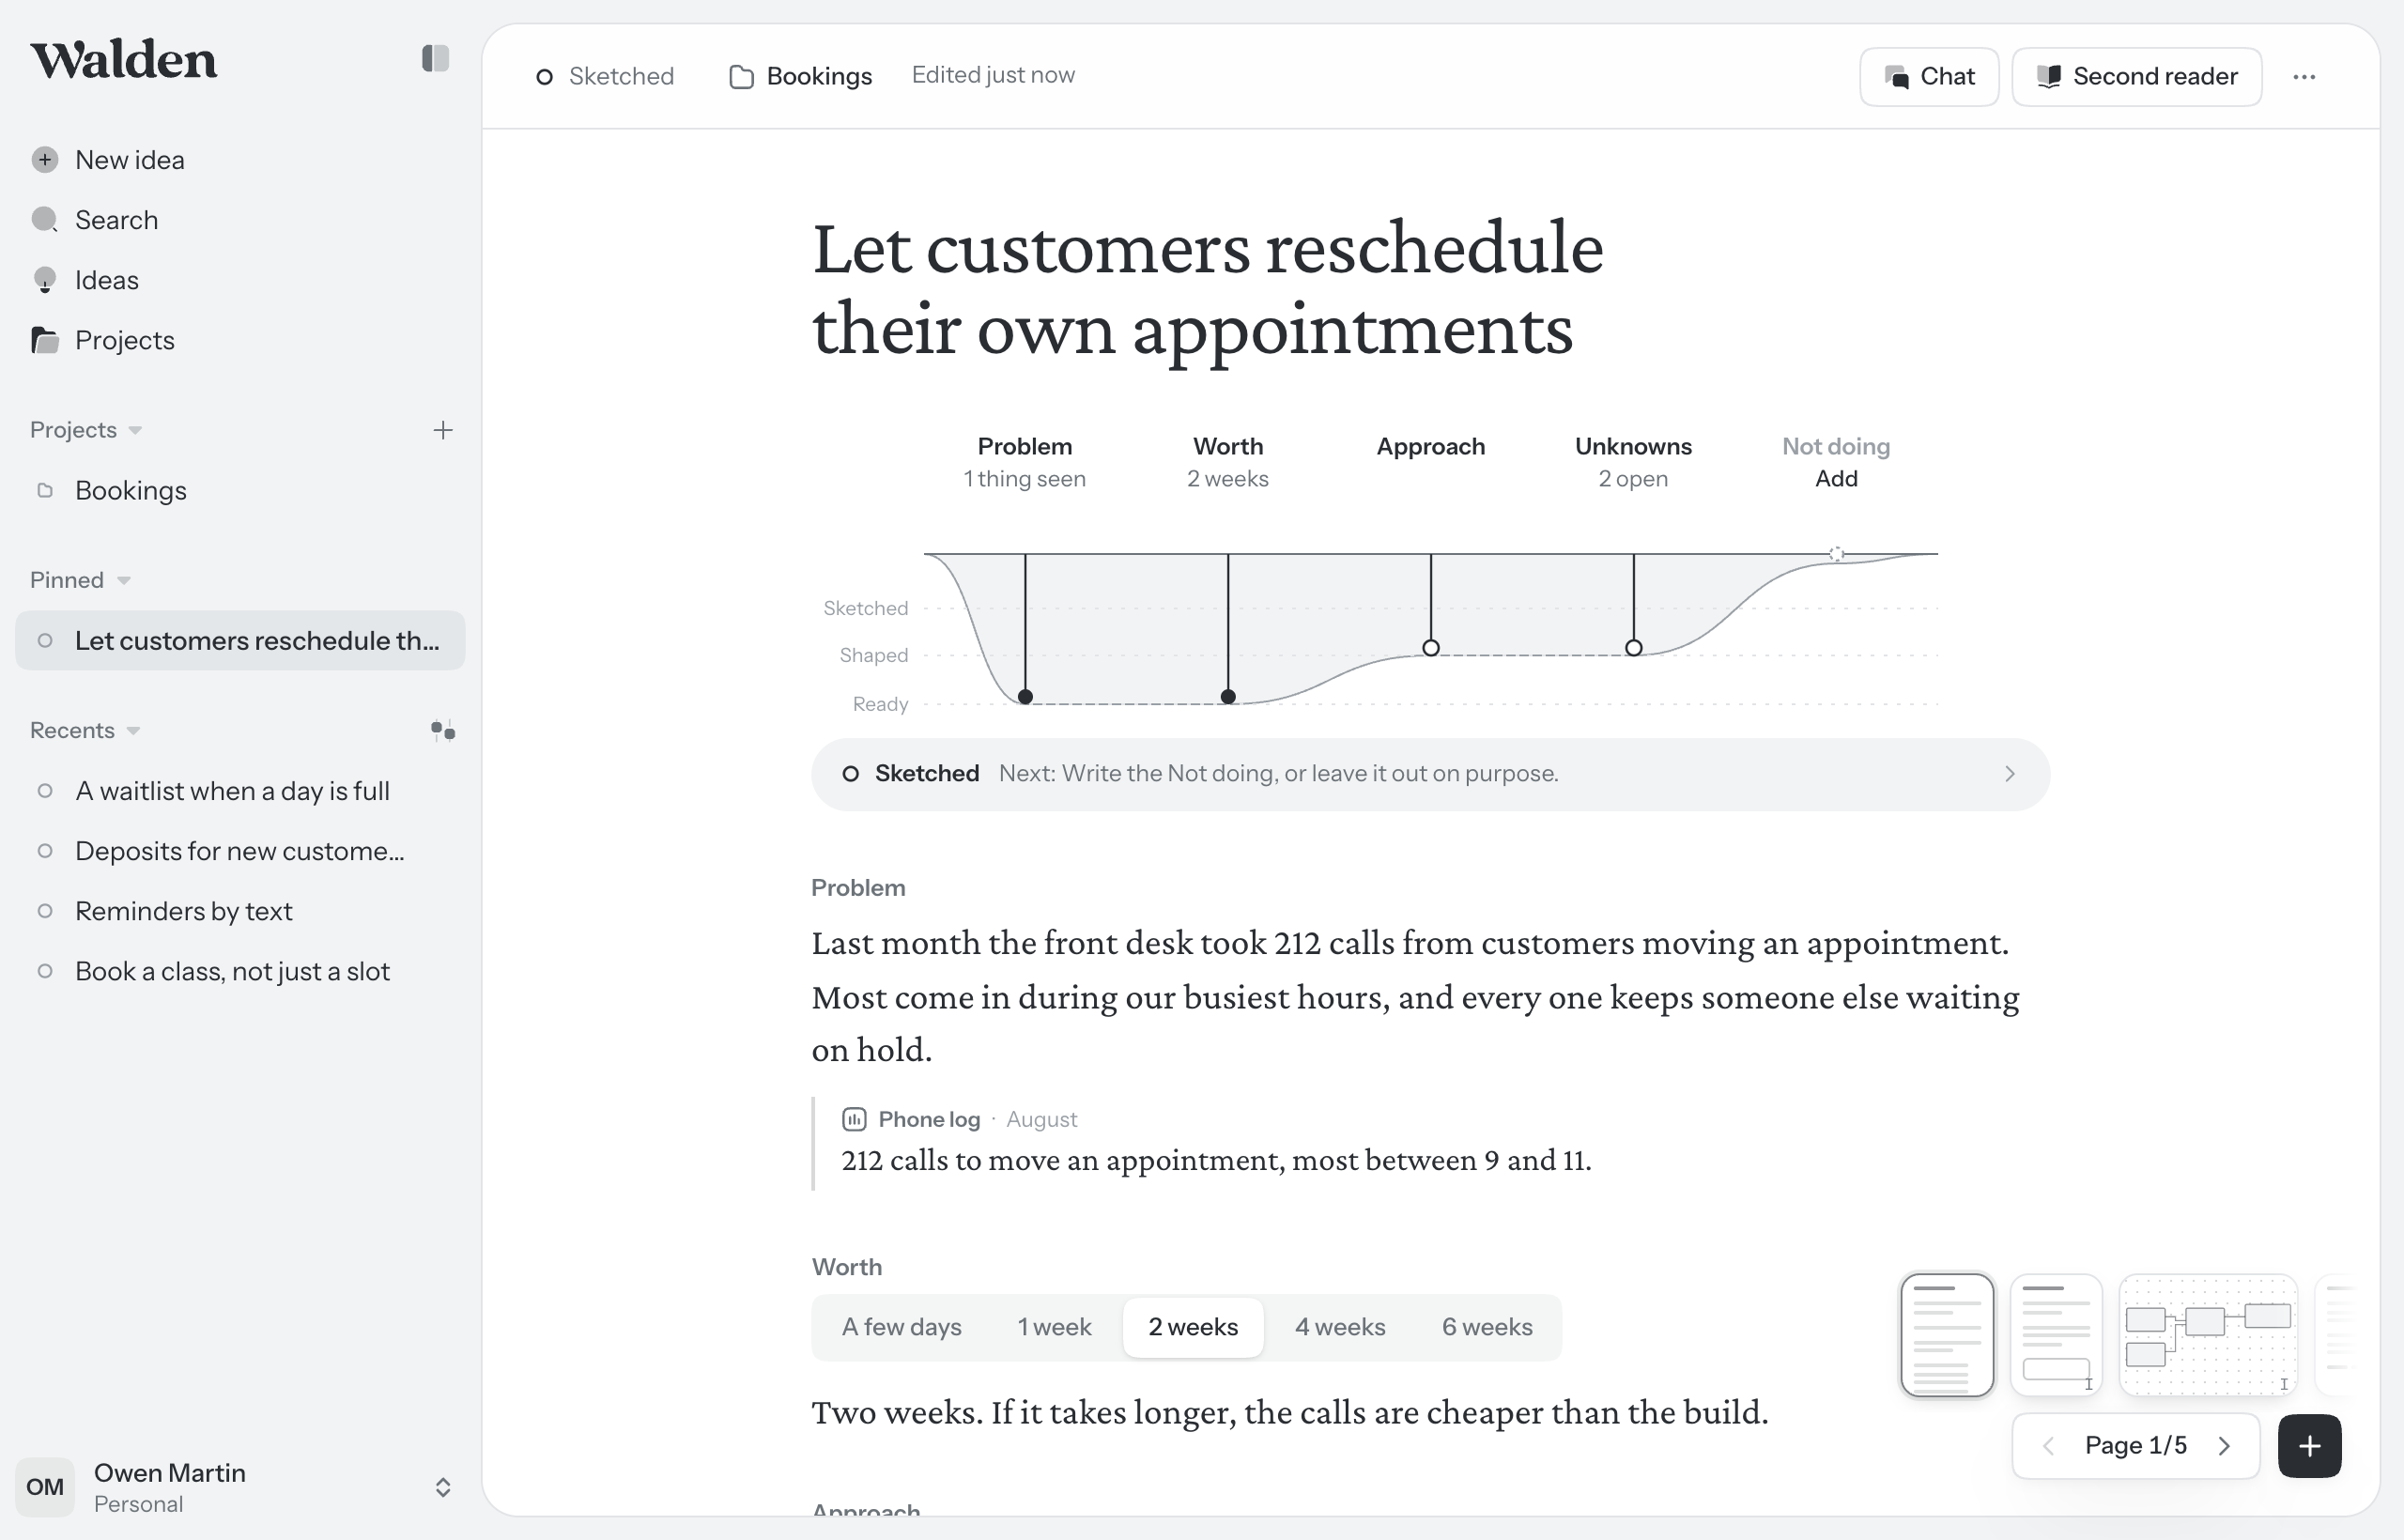Collapse the Pinned section

[80, 580]
